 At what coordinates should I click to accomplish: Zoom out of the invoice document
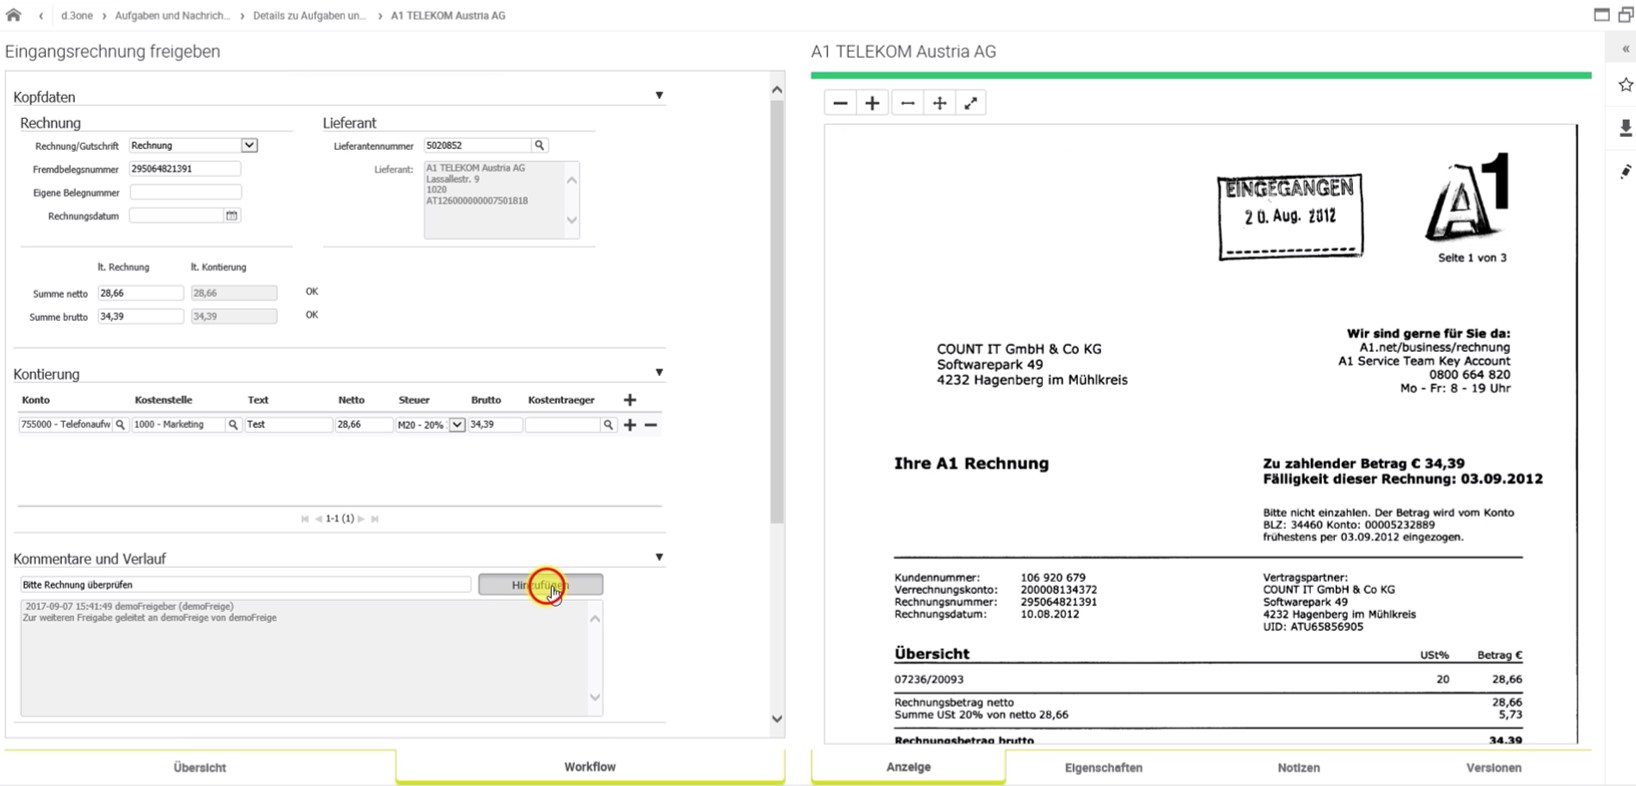point(840,103)
